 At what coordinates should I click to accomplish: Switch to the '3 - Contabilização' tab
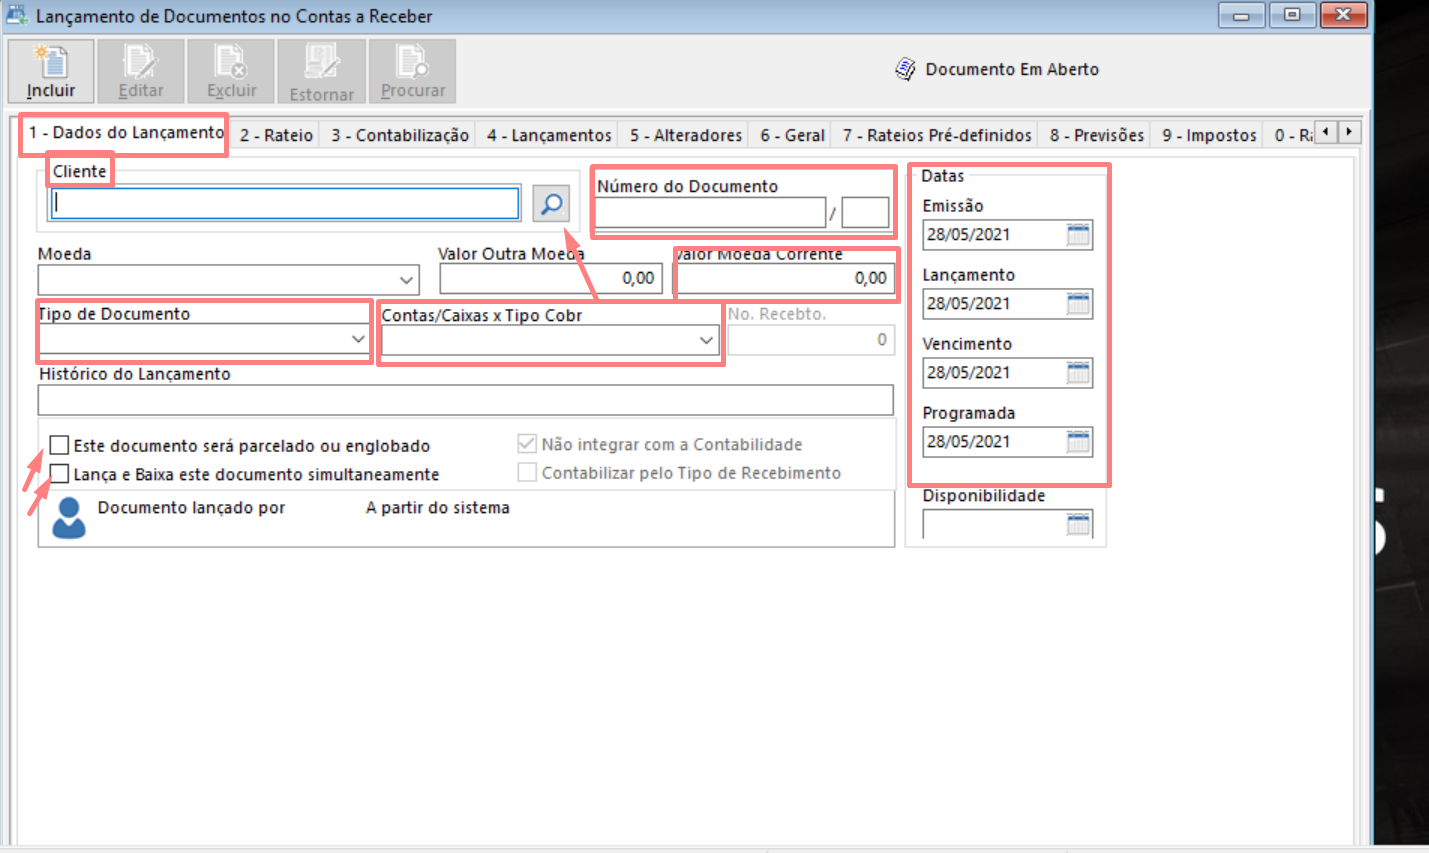(400, 135)
